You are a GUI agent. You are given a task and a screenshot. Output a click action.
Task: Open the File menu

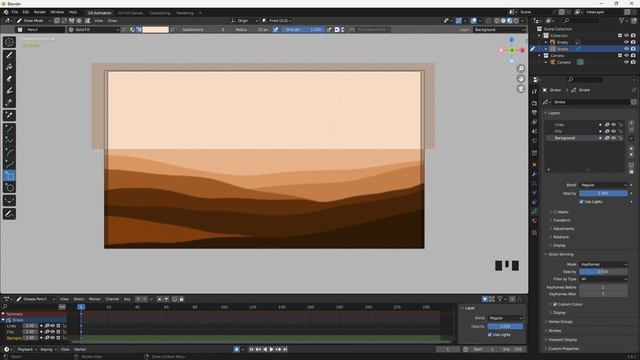tap(15, 12)
